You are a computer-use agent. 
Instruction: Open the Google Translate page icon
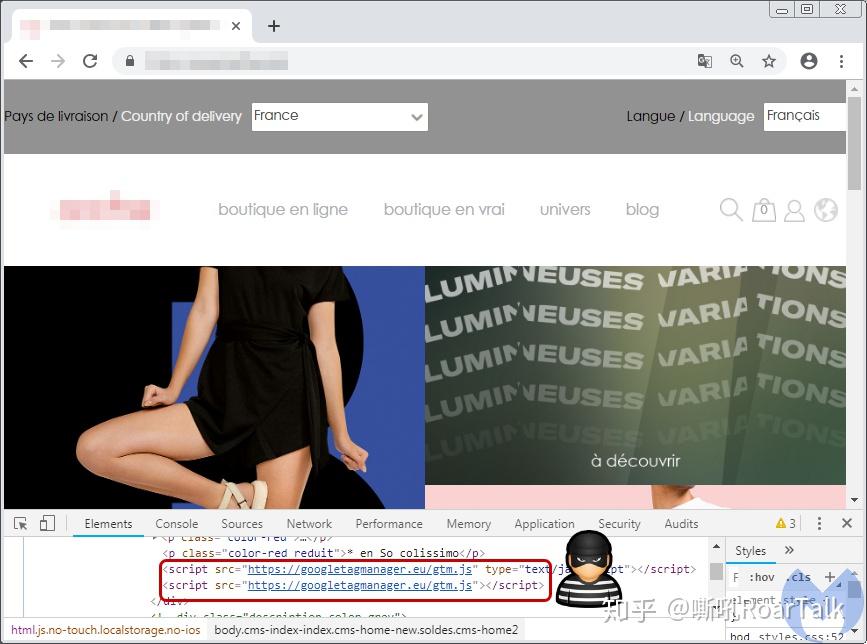tap(704, 61)
